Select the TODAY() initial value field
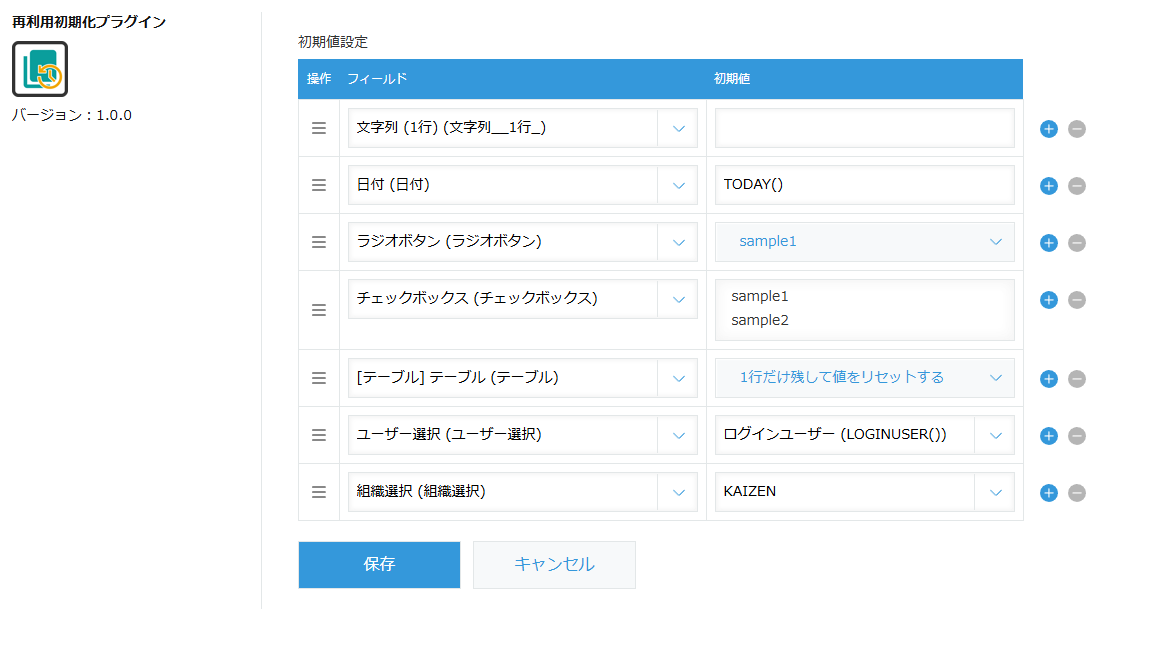The image size is (1168, 657). 863,185
